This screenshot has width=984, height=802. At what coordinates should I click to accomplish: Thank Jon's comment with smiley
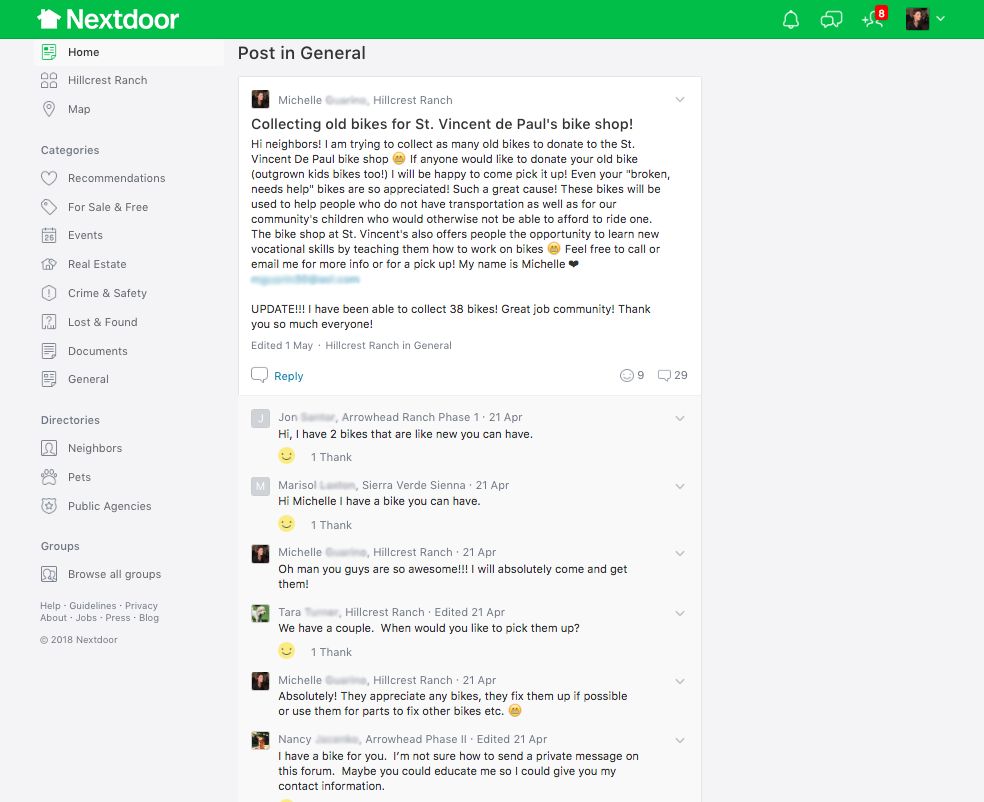tap(287, 456)
